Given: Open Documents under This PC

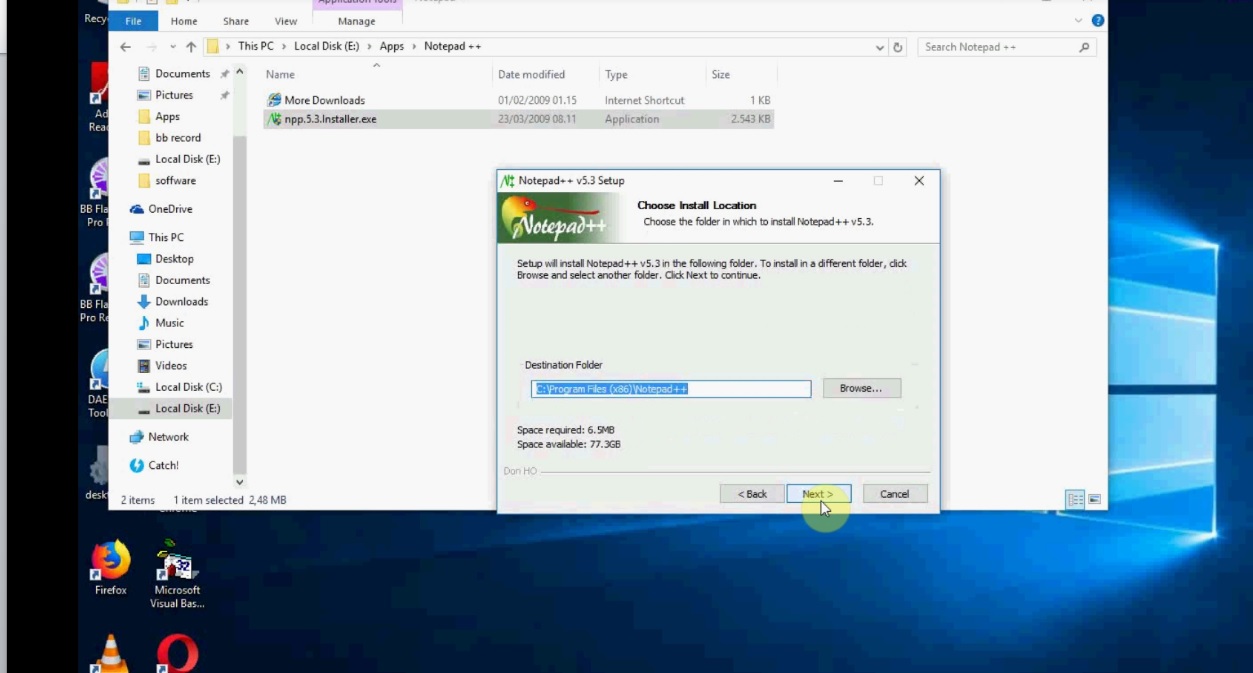Looking at the screenshot, I should pos(182,281).
